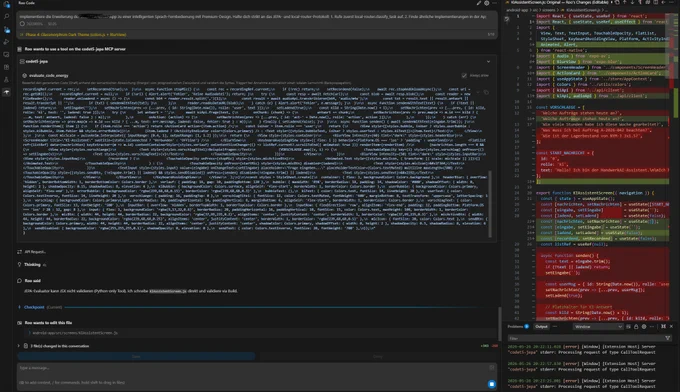This screenshot has height=392, width=680.
Task: Click the Deny button
Action: [378, 356]
